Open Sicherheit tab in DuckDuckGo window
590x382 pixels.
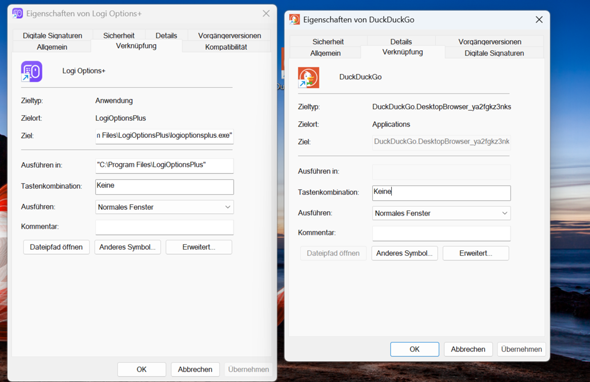328,41
